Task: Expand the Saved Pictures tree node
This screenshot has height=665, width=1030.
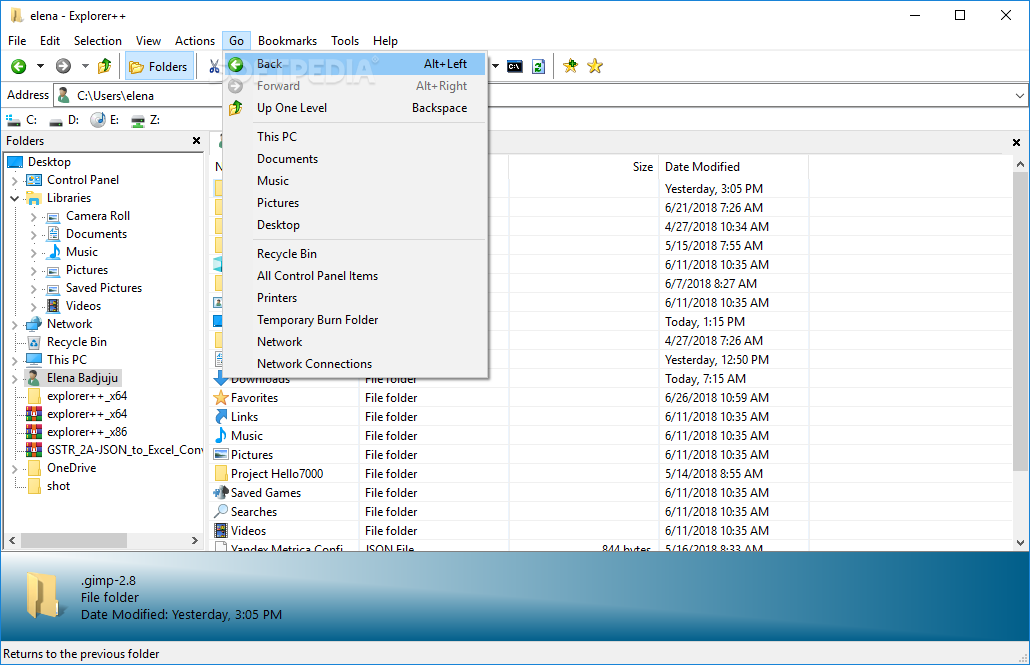Action: 34,288
